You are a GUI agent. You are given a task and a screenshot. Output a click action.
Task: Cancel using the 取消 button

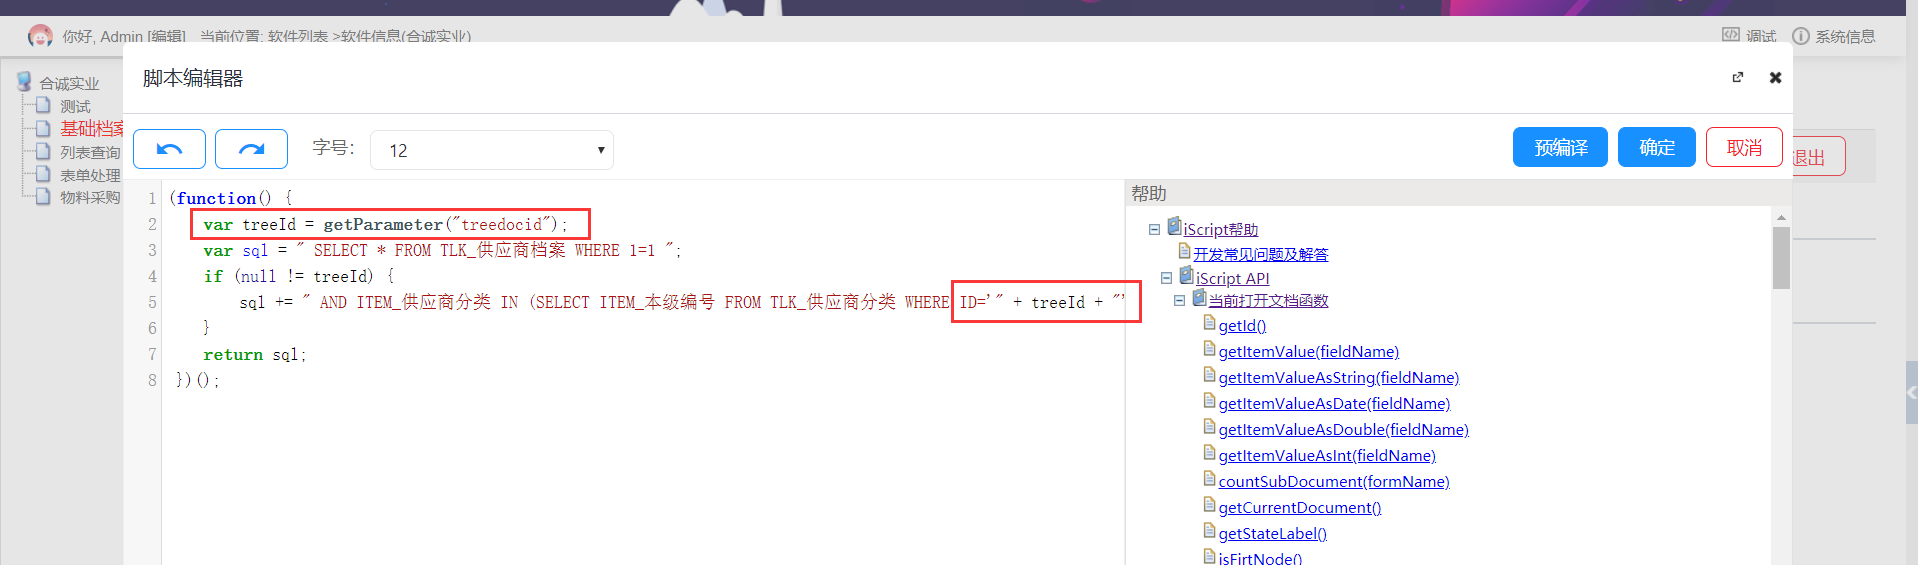[1744, 147]
